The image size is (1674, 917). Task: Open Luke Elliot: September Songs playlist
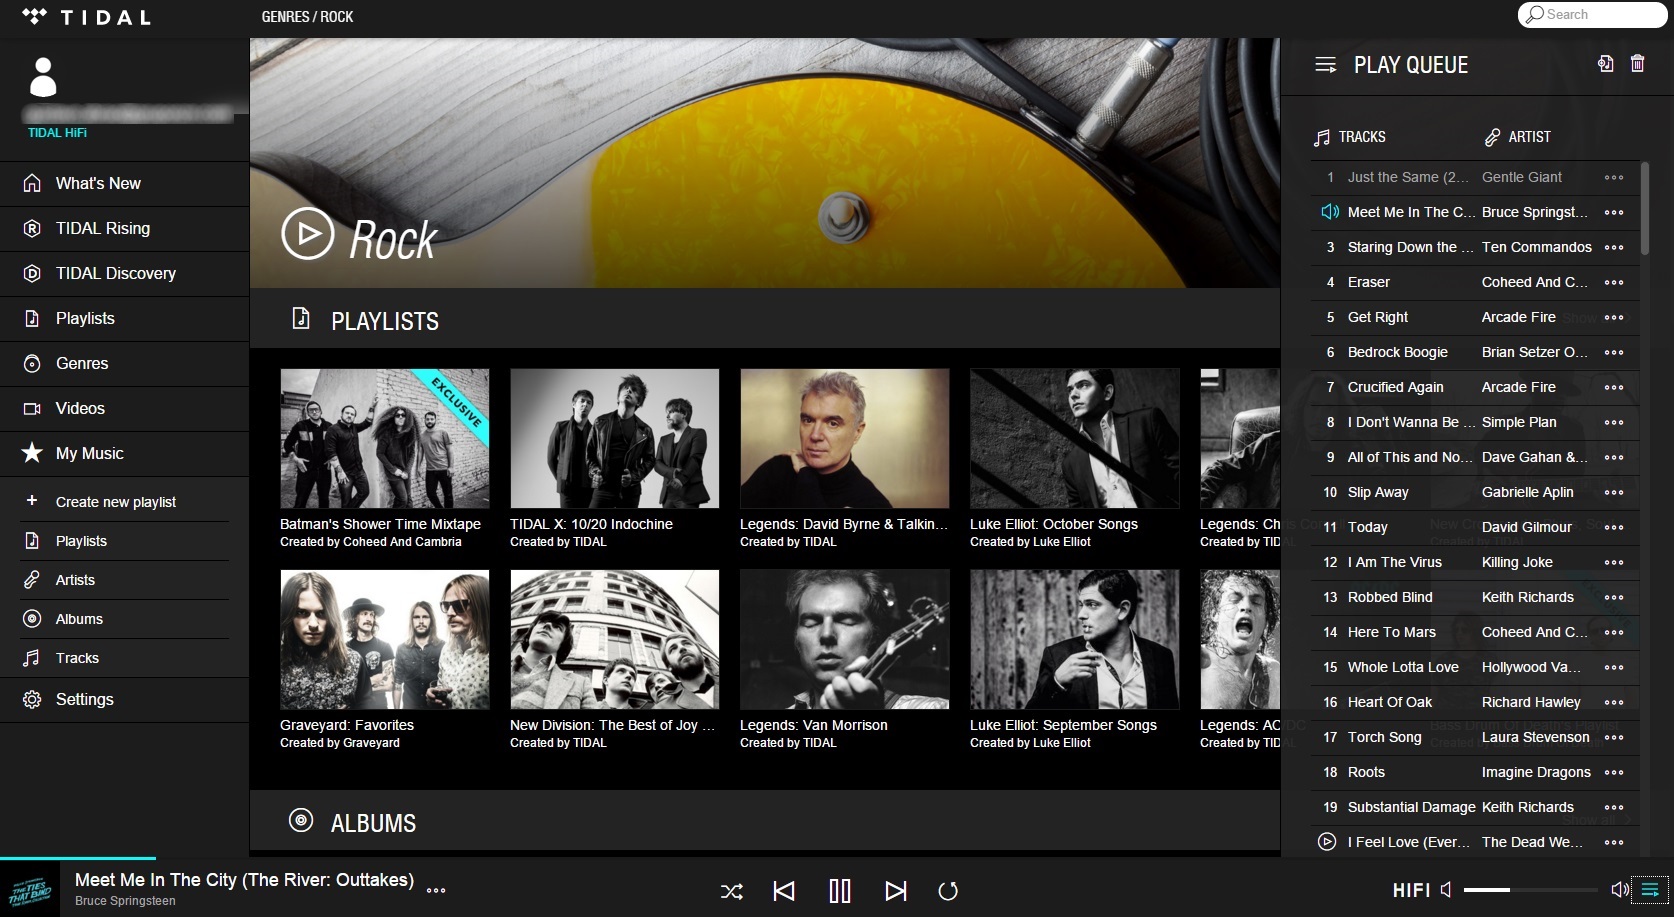(1075, 639)
